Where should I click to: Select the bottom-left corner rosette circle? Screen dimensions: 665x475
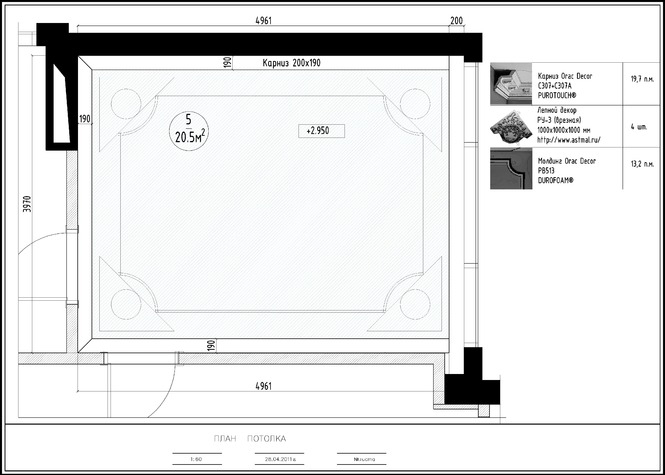125,303
